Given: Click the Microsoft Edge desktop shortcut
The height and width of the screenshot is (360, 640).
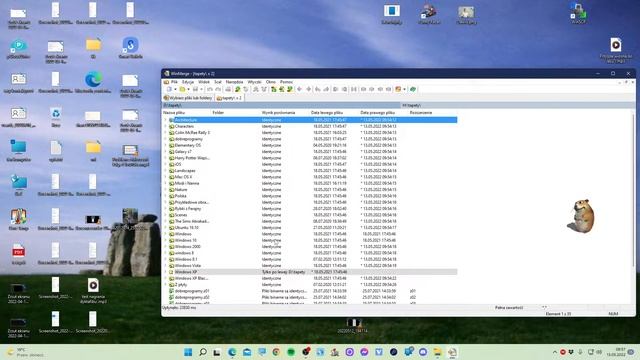Looking at the screenshot, I should (x=93, y=82).
